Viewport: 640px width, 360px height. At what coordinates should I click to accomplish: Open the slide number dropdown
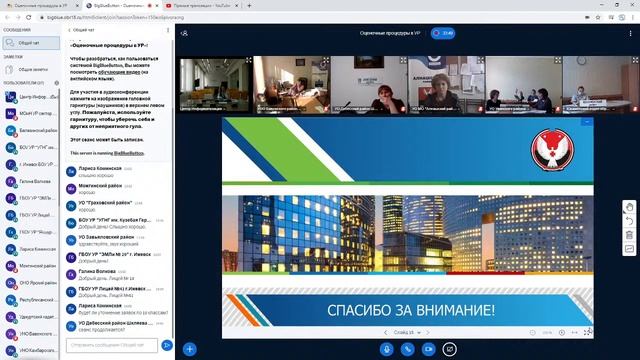point(407,333)
